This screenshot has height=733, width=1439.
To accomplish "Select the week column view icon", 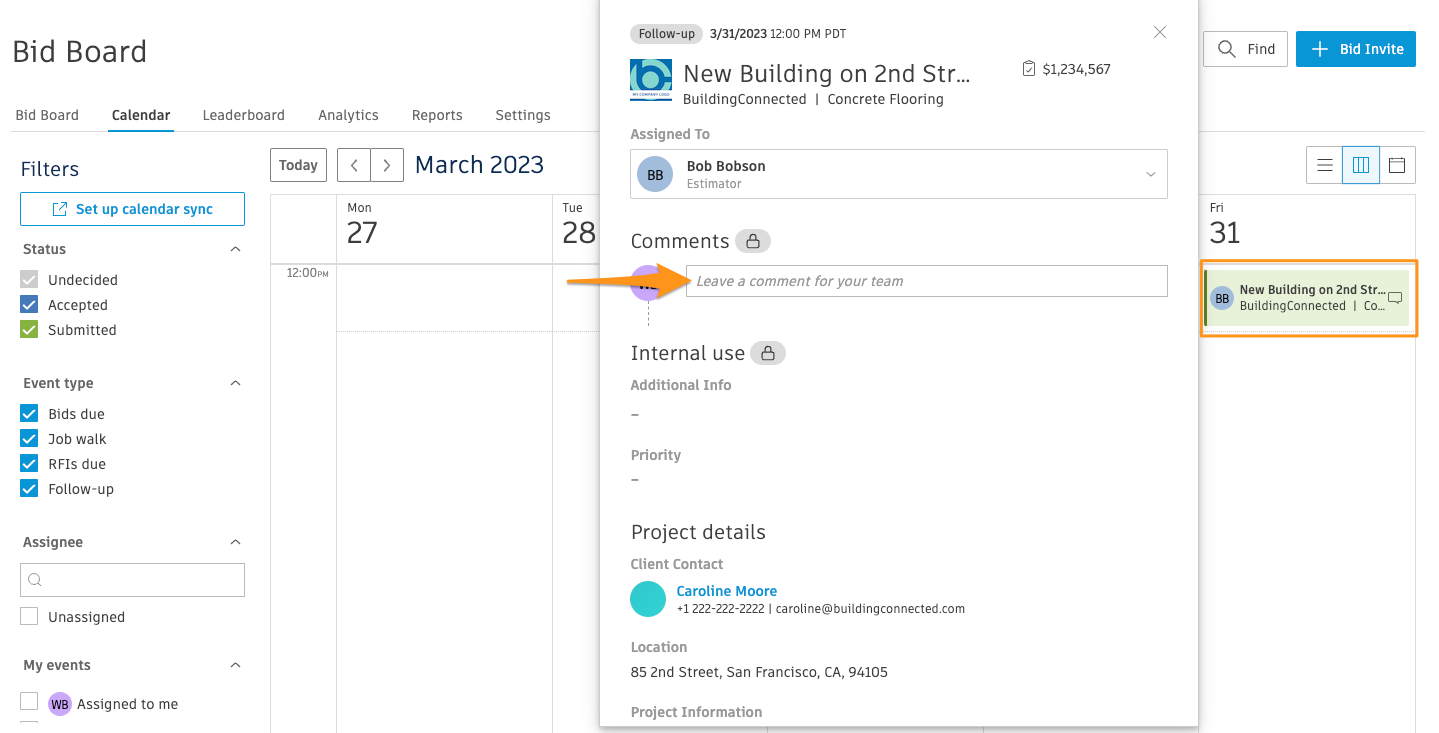I will click(x=1361, y=166).
